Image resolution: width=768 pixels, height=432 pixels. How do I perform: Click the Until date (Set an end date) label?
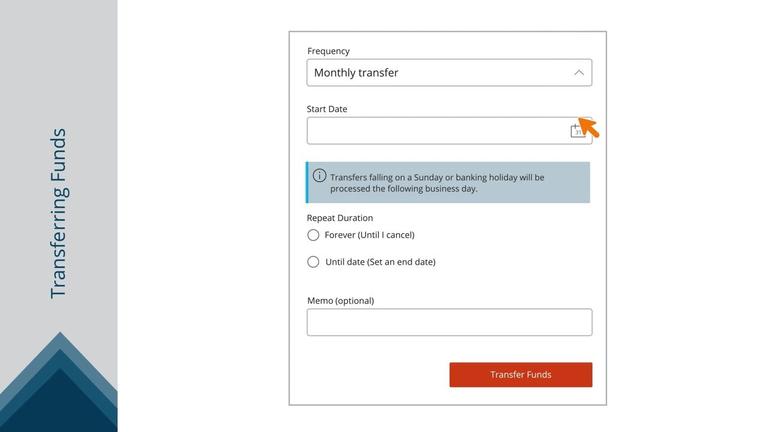[380, 262]
